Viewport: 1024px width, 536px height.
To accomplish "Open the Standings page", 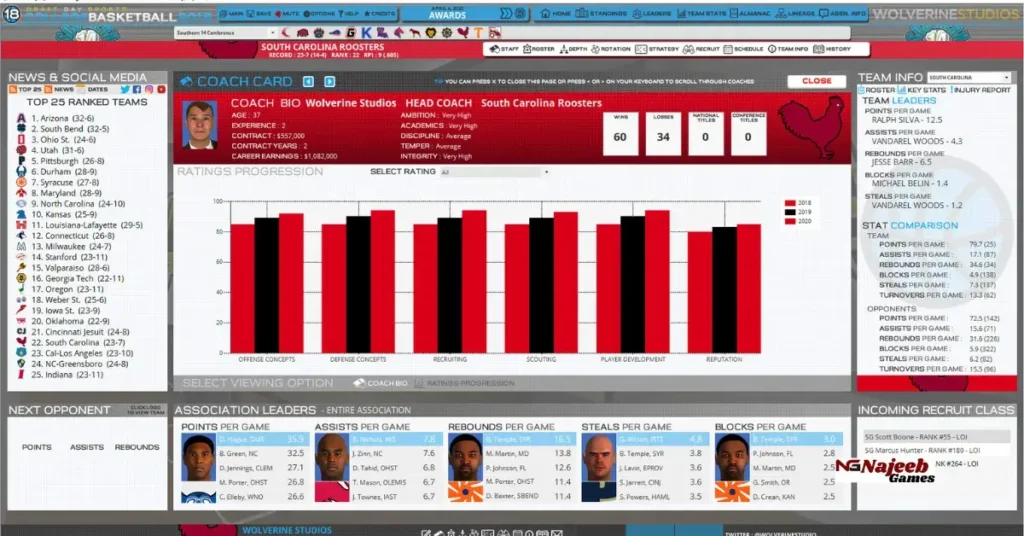I will (x=600, y=15).
